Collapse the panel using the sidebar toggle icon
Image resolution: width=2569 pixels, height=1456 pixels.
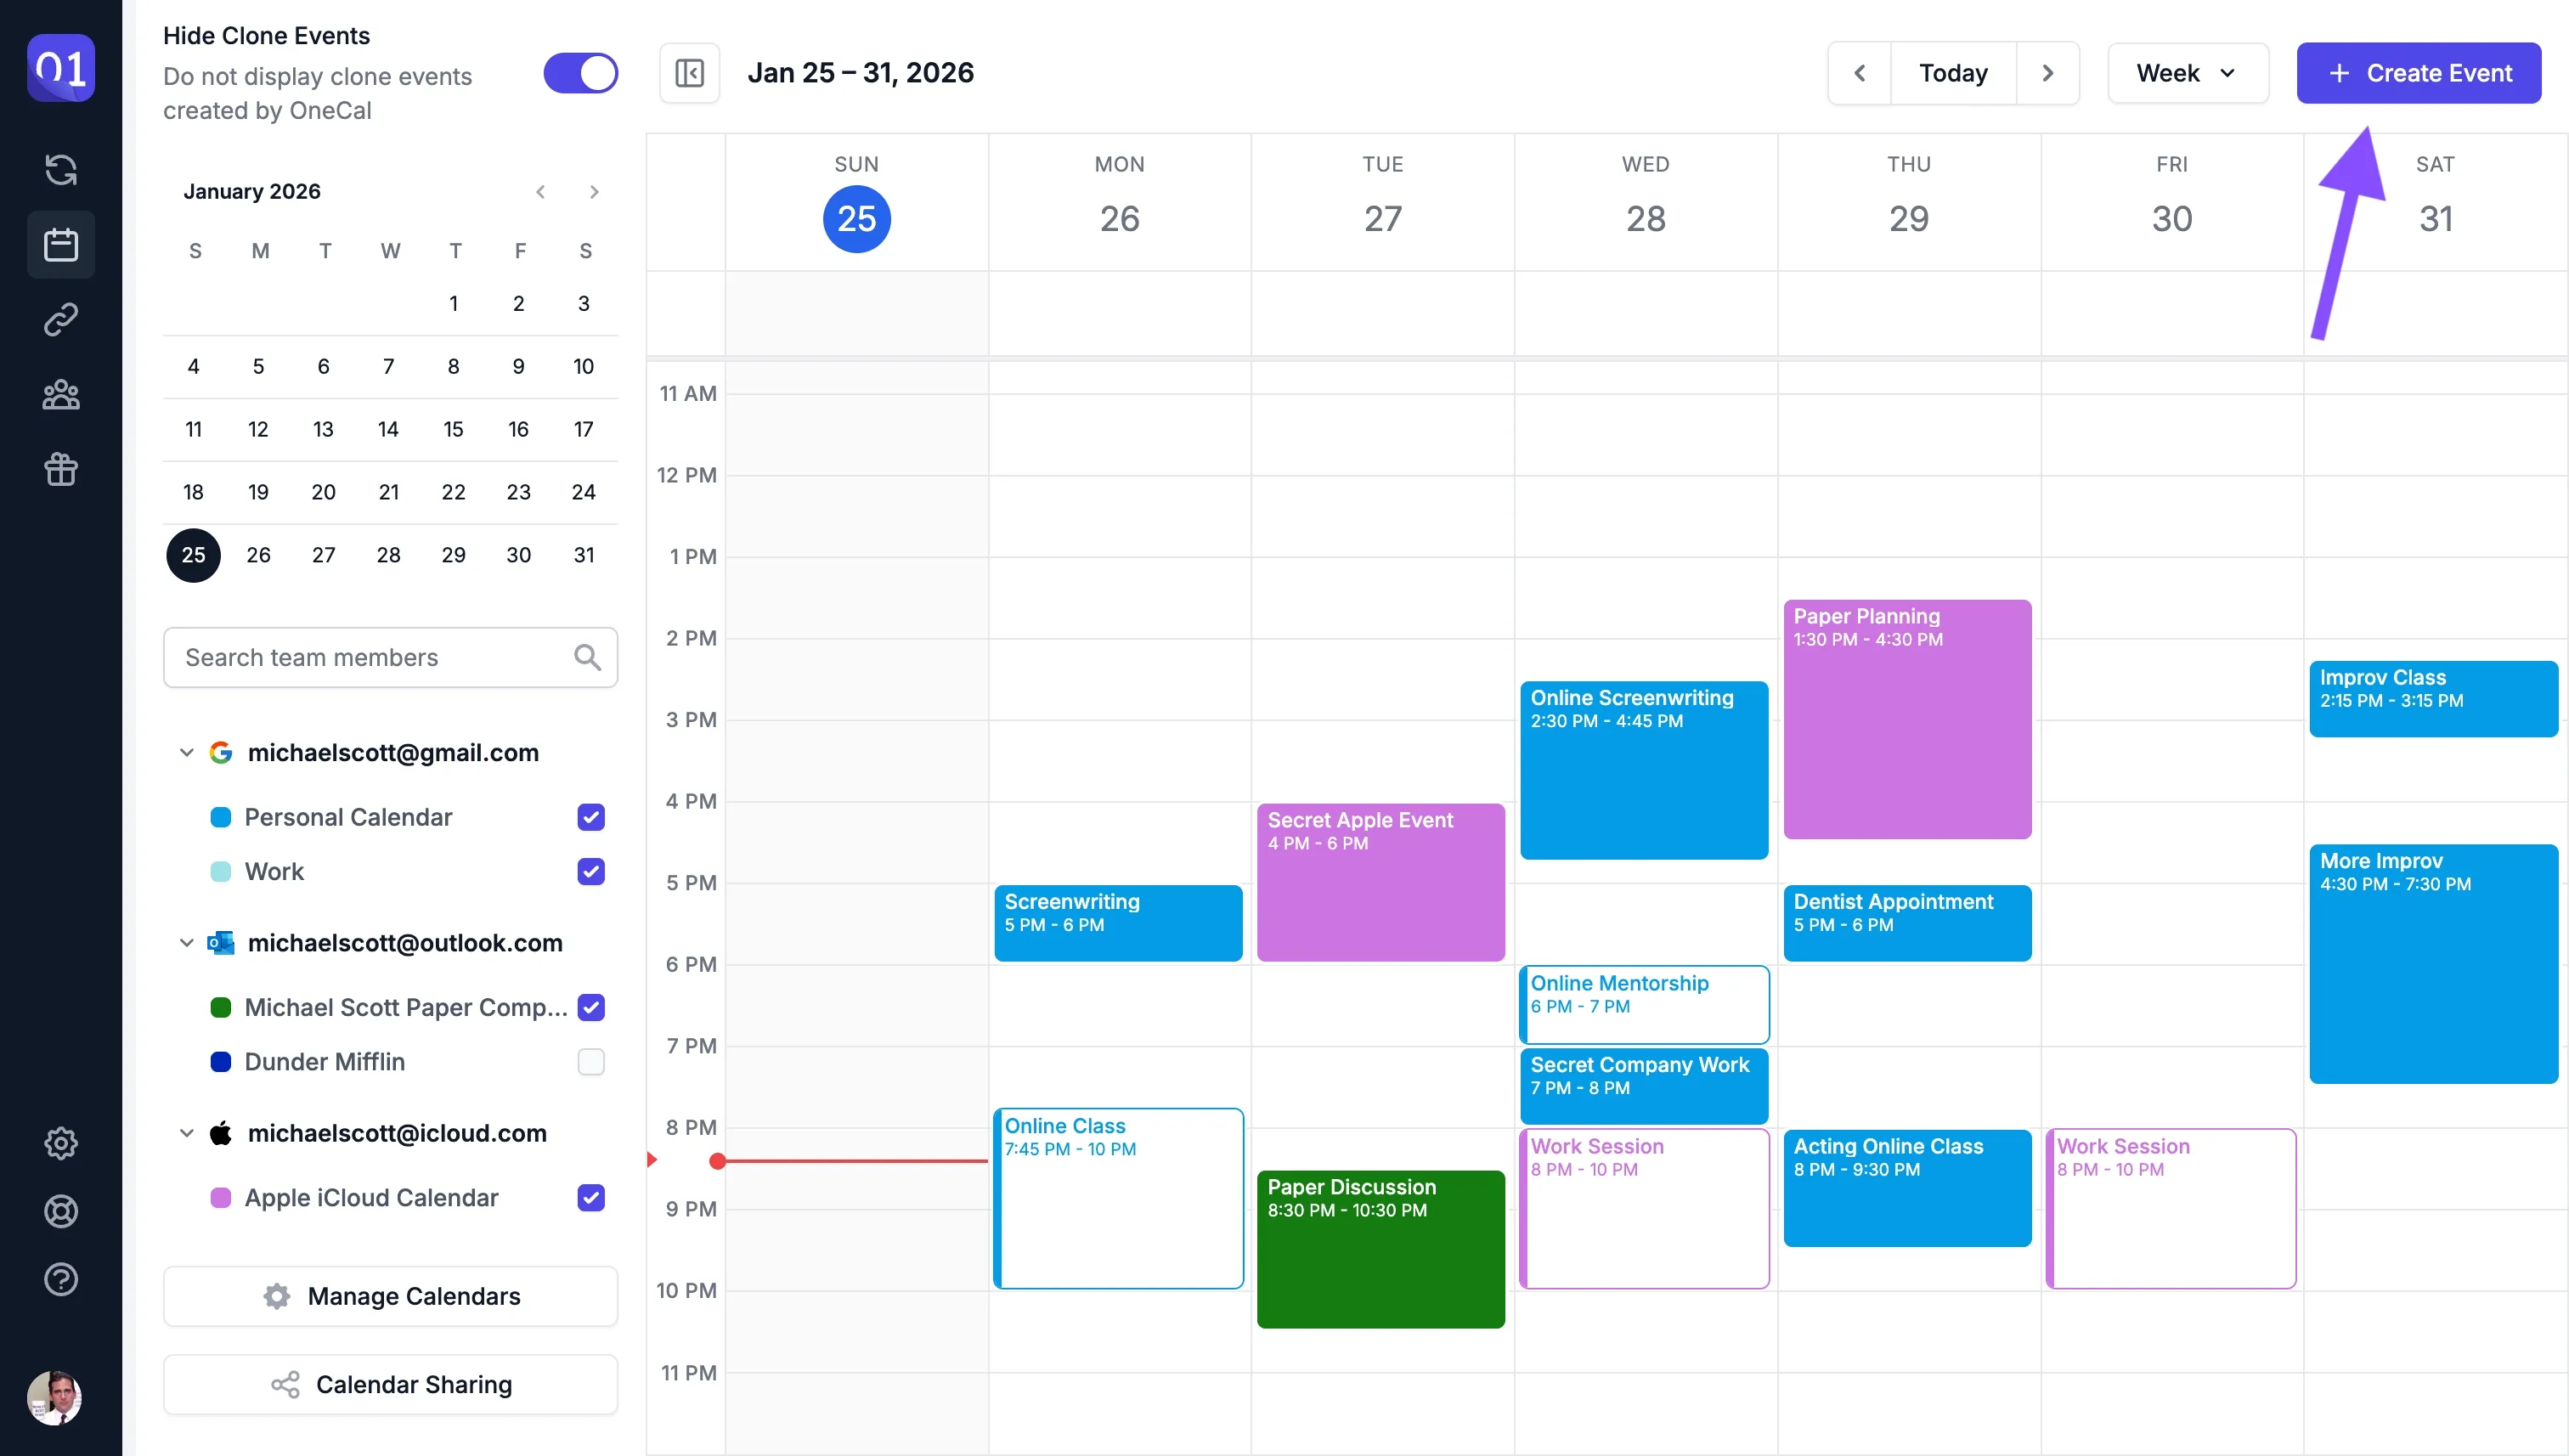tap(689, 72)
